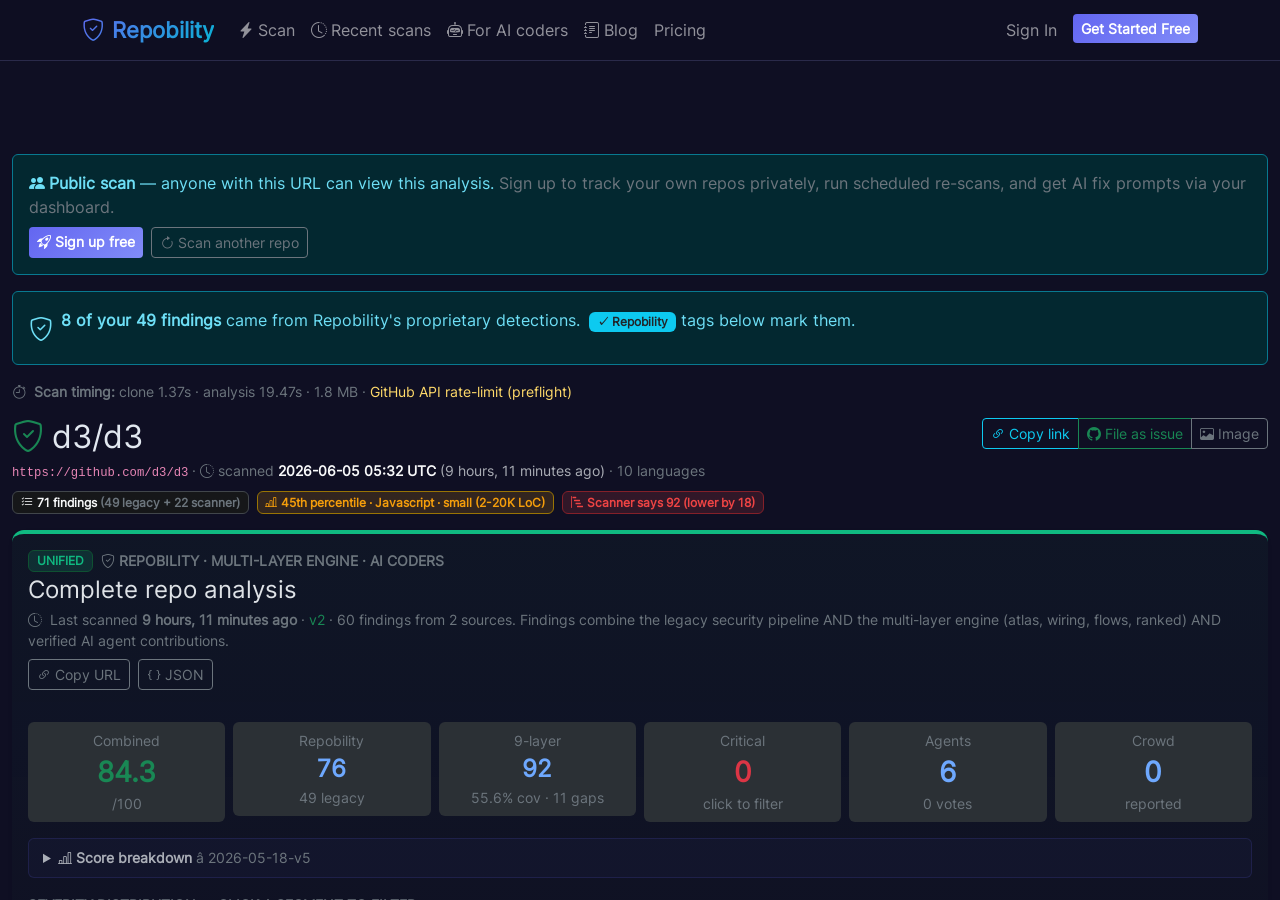Open the JSON export button
Screen dimensions: 1280x900
[175, 674]
